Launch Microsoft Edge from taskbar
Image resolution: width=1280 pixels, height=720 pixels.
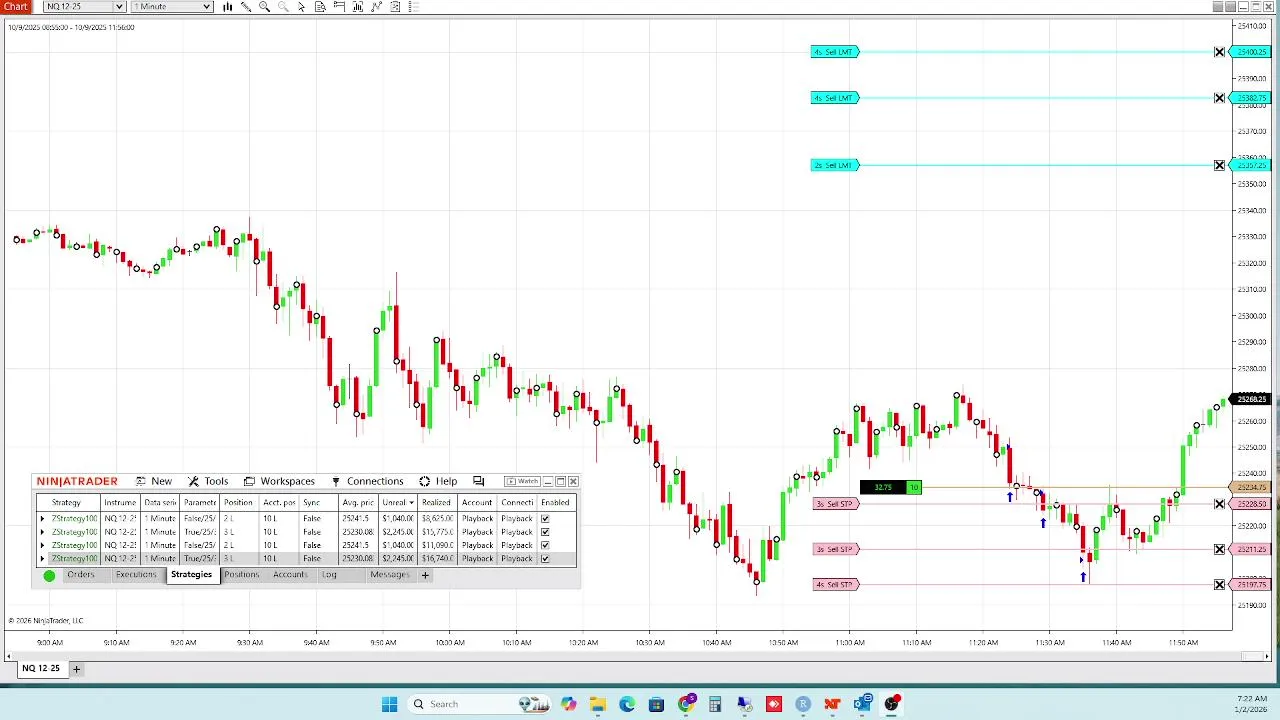coord(627,704)
